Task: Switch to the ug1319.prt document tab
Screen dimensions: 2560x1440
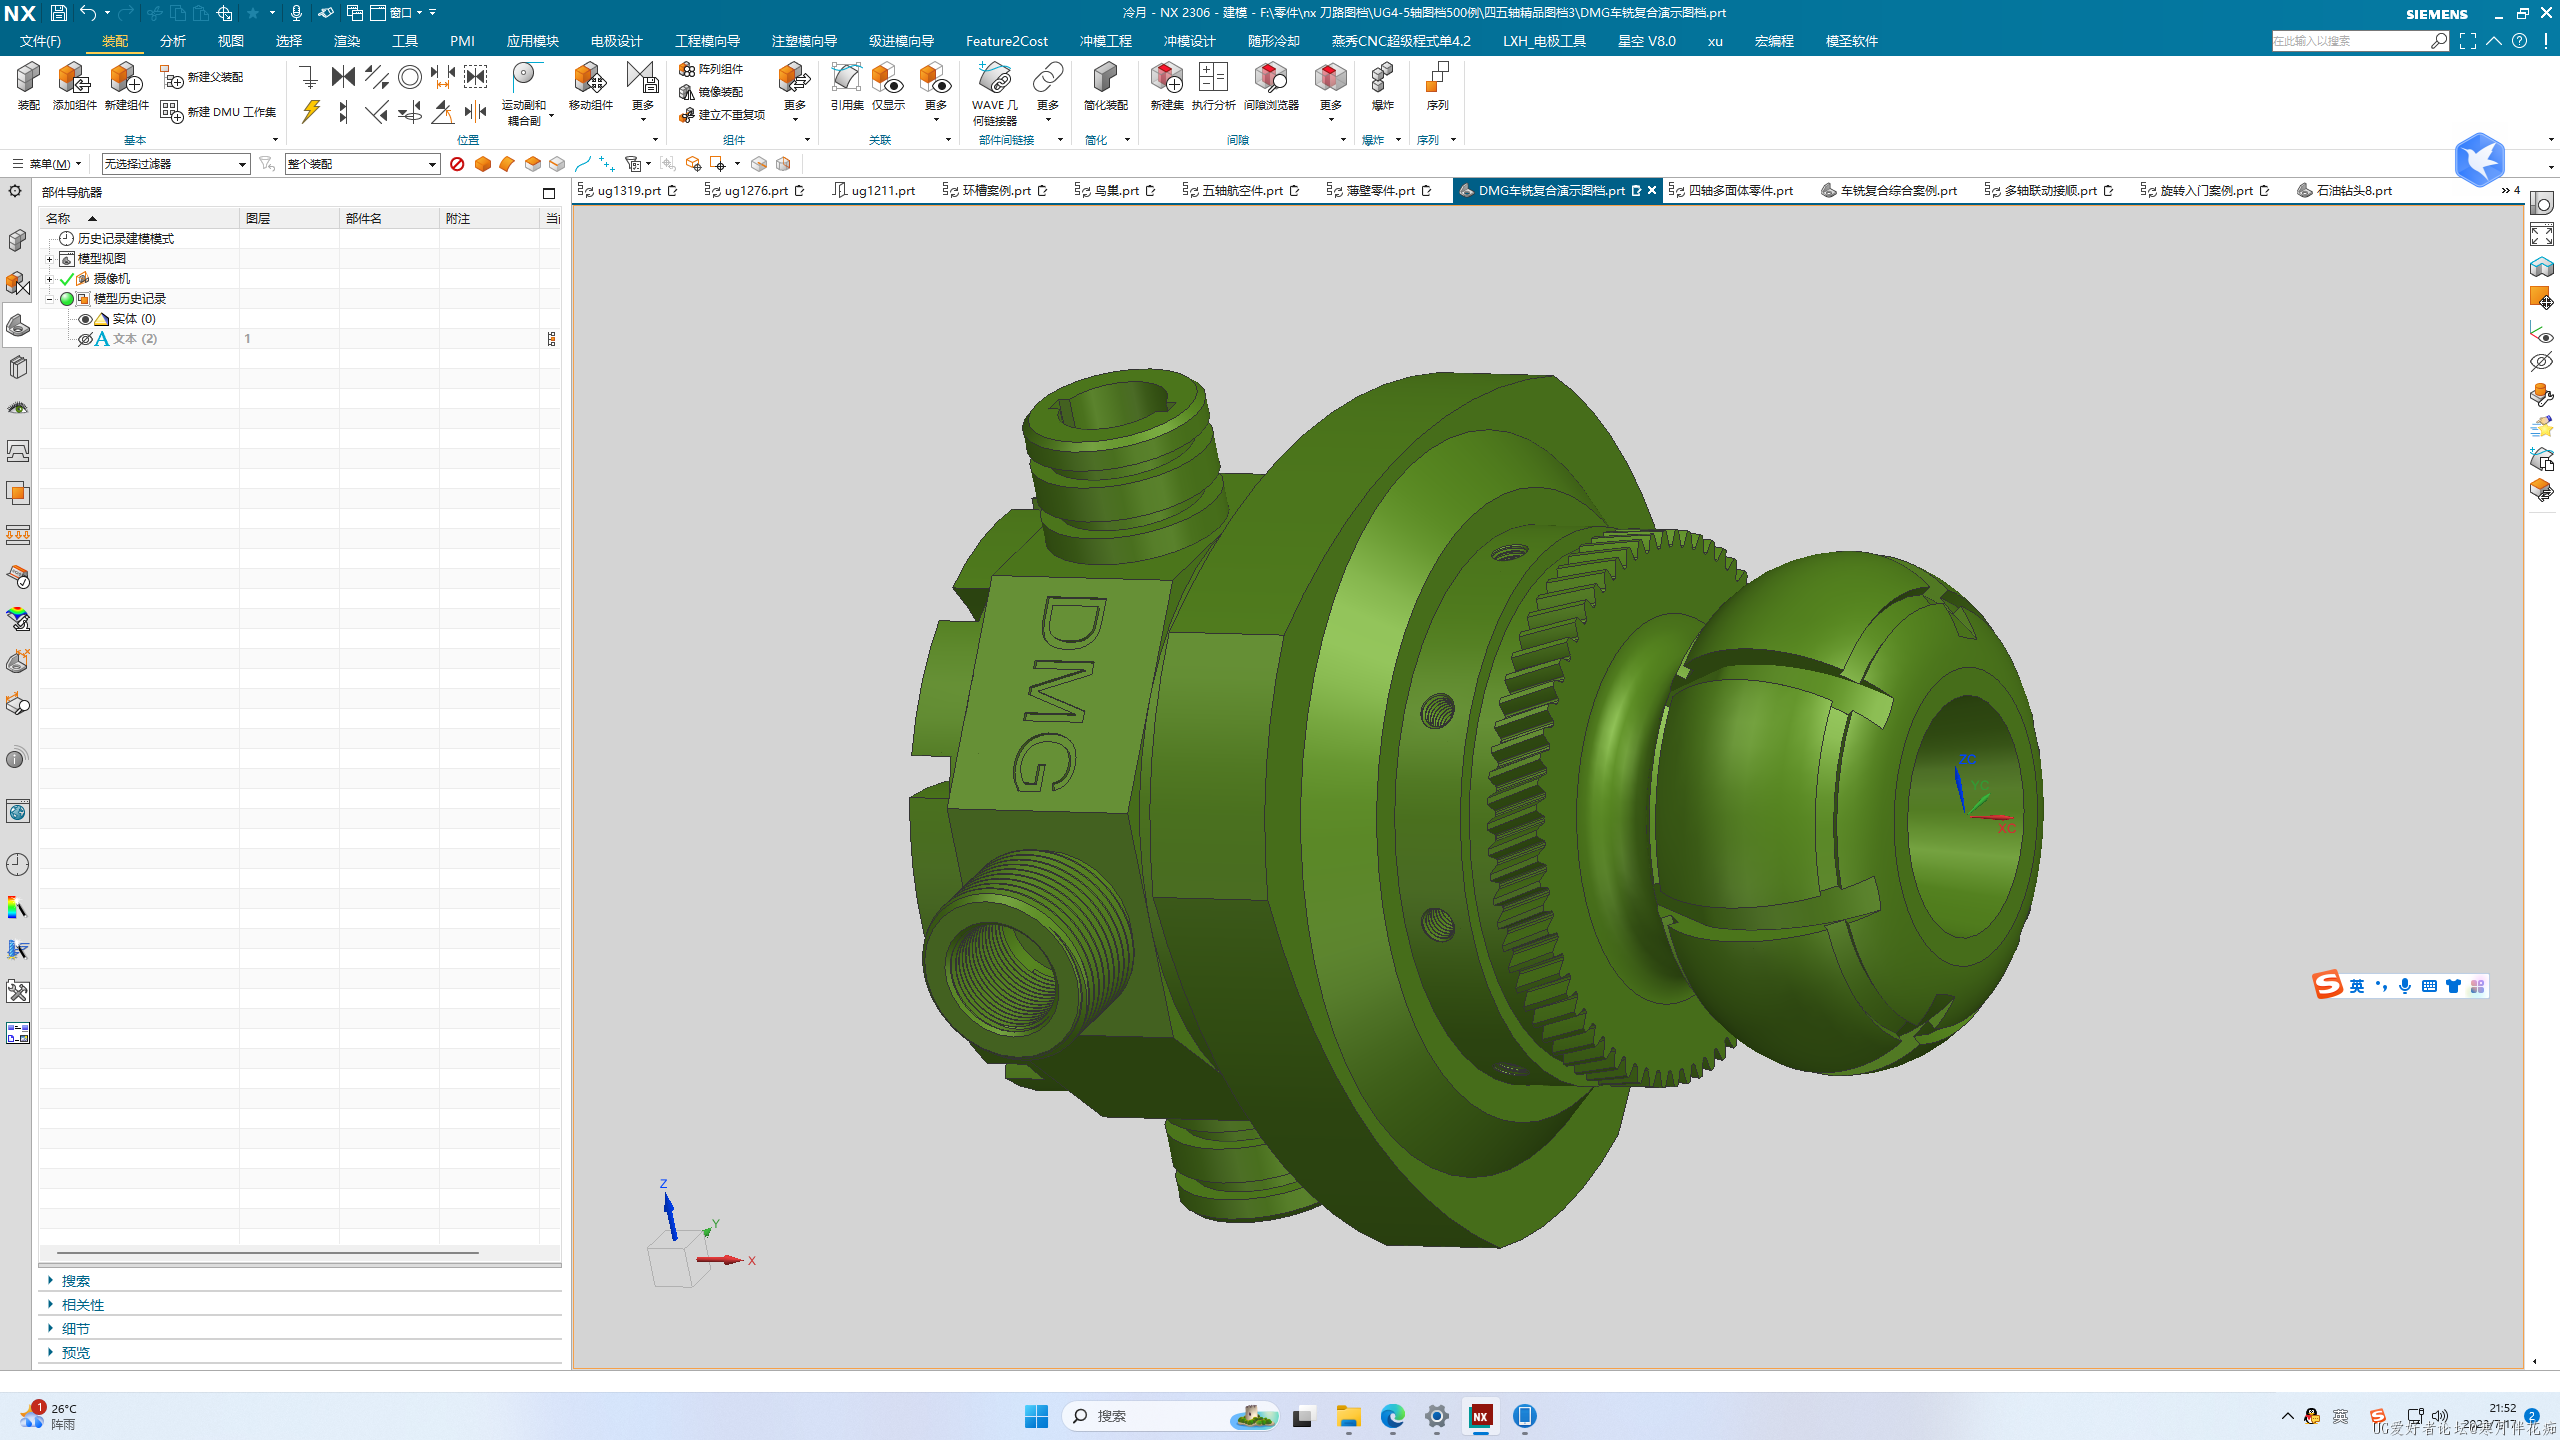Action: click(628, 190)
